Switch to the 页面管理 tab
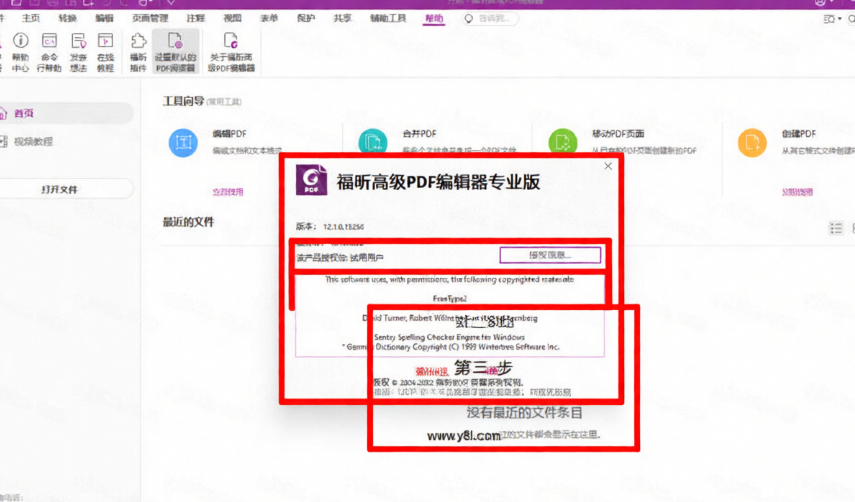The width and height of the screenshot is (855, 502). click(x=150, y=18)
